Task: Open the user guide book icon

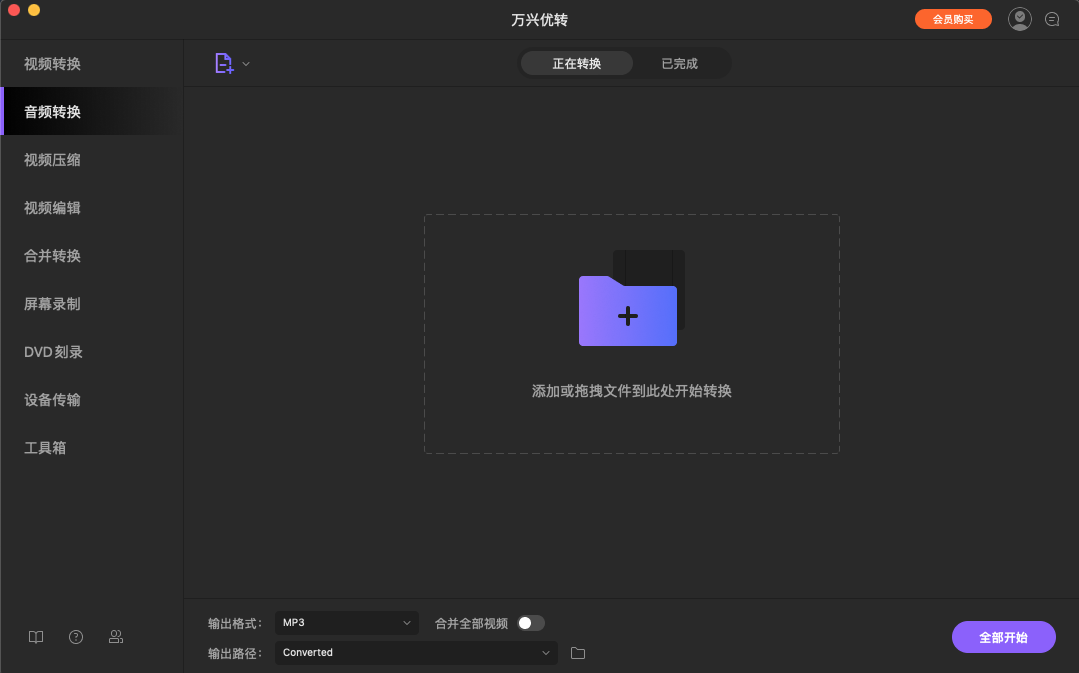Action: click(36, 637)
